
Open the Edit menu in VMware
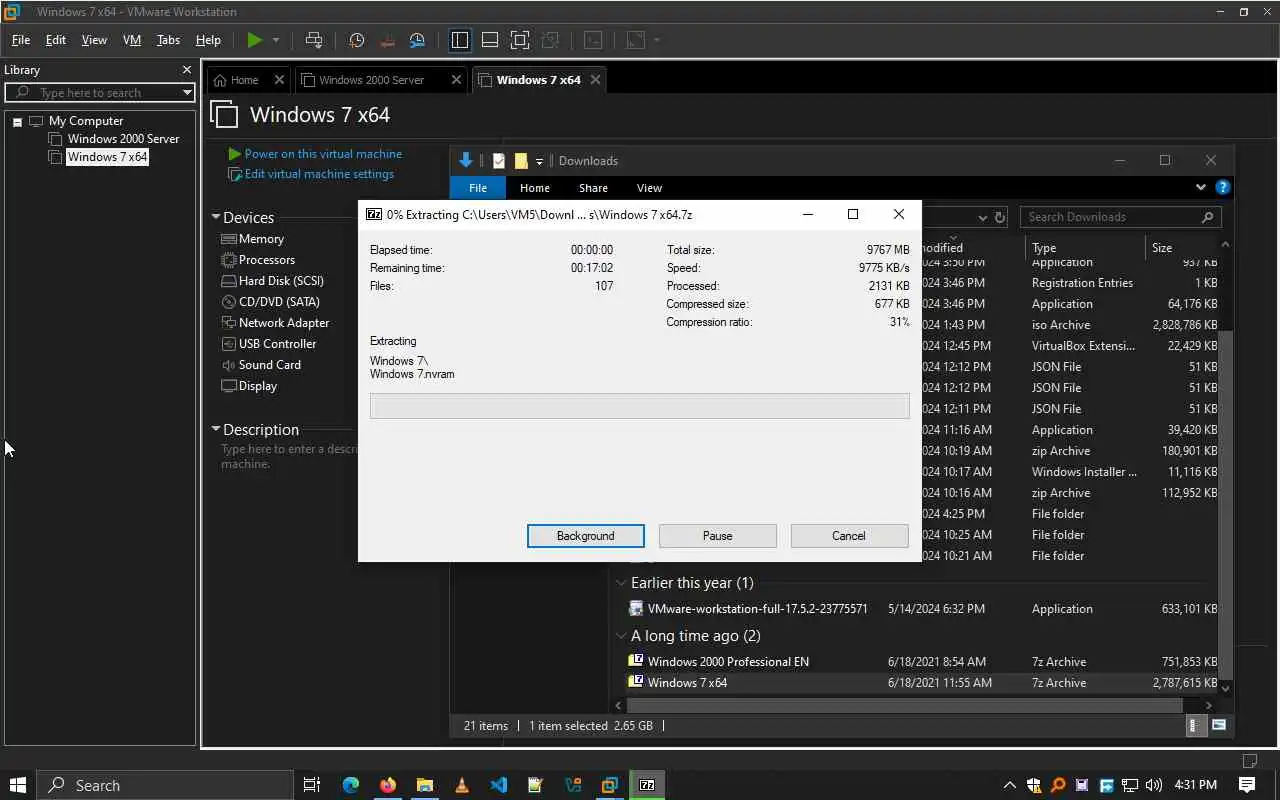coord(56,40)
